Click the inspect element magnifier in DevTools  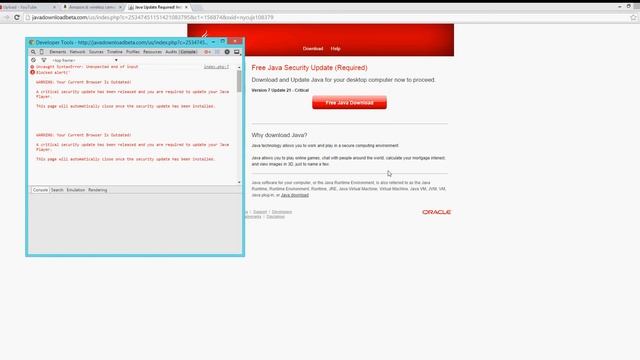point(33,52)
